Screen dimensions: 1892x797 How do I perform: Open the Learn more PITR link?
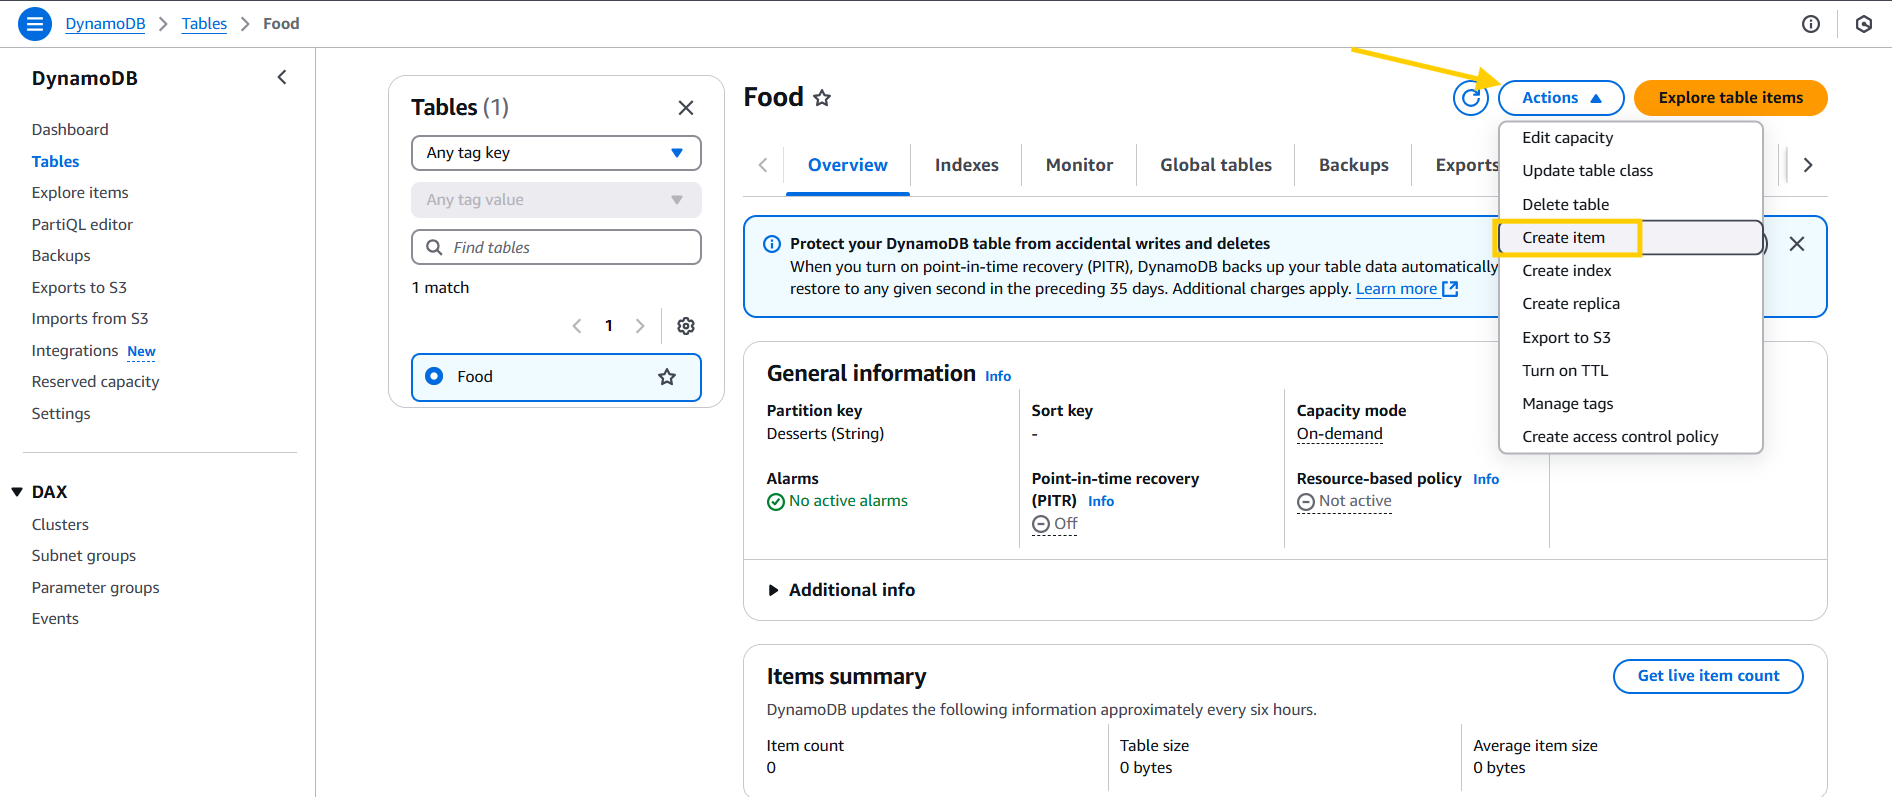click(x=1396, y=289)
